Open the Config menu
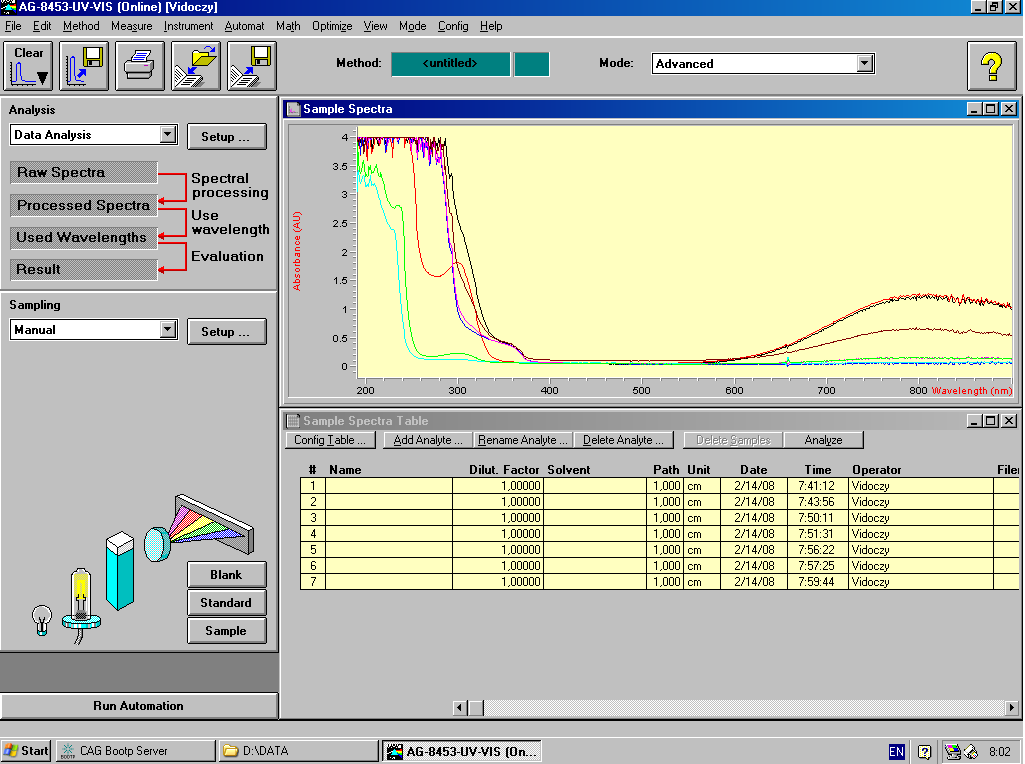The image size is (1025, 764). [453, 26]
